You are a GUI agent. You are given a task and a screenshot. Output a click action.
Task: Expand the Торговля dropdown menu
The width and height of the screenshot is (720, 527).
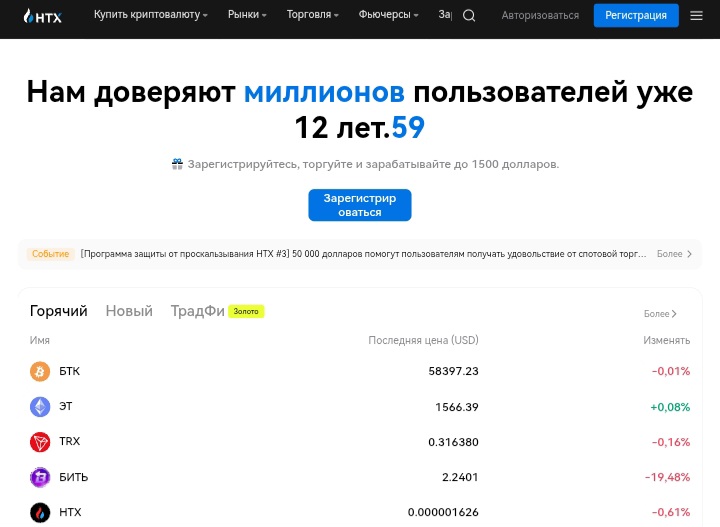tap(313, 15)
